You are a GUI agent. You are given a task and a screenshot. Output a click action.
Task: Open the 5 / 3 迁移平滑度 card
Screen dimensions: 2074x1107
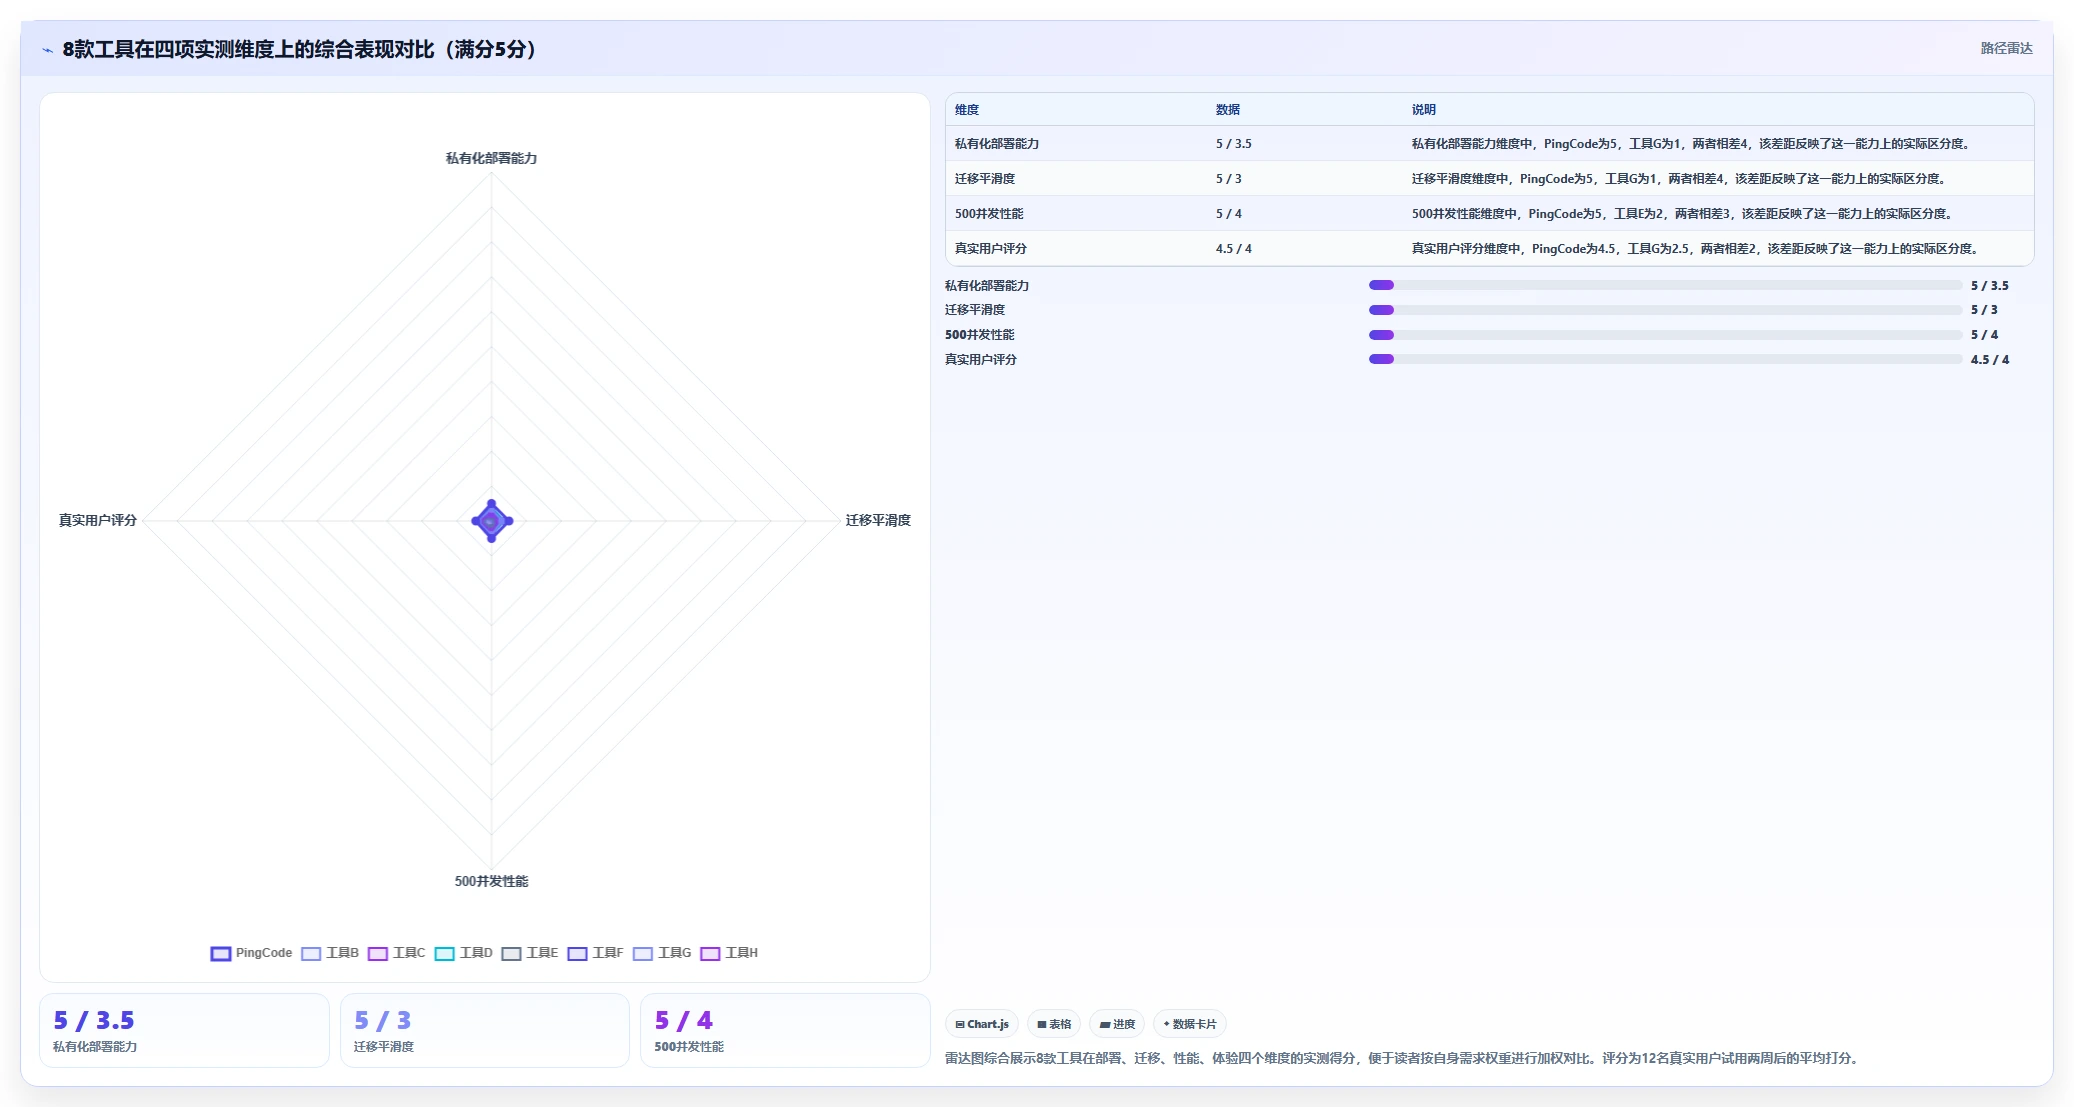pyautogui.click(x=485, y=1030)
